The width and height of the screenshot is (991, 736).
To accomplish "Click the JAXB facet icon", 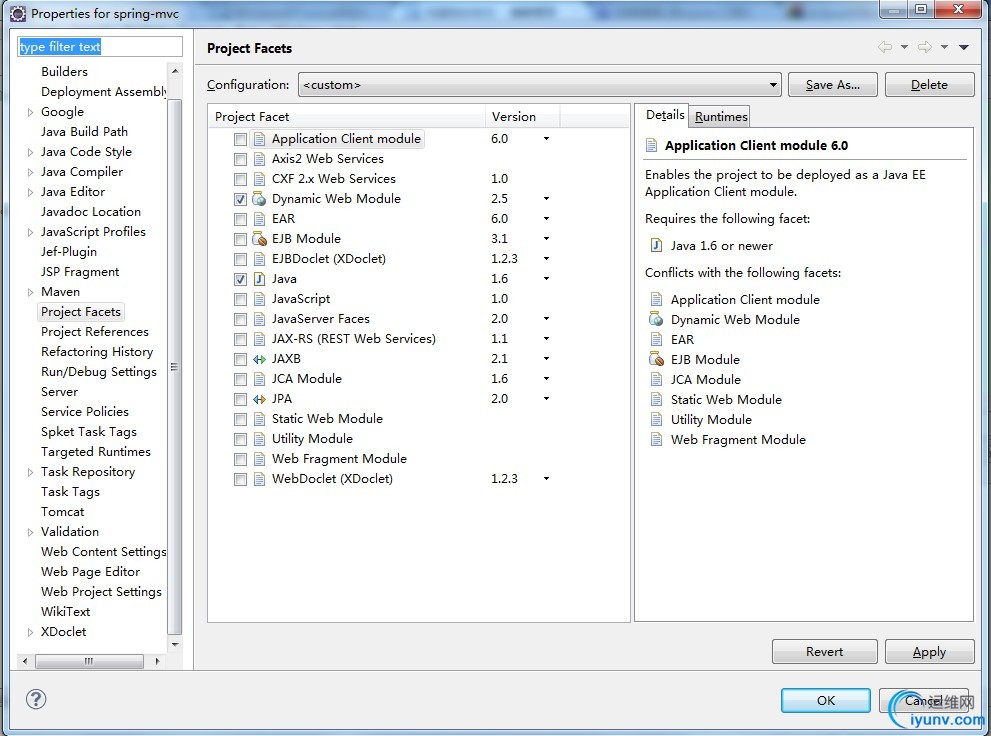I will (x=259, y=359).
